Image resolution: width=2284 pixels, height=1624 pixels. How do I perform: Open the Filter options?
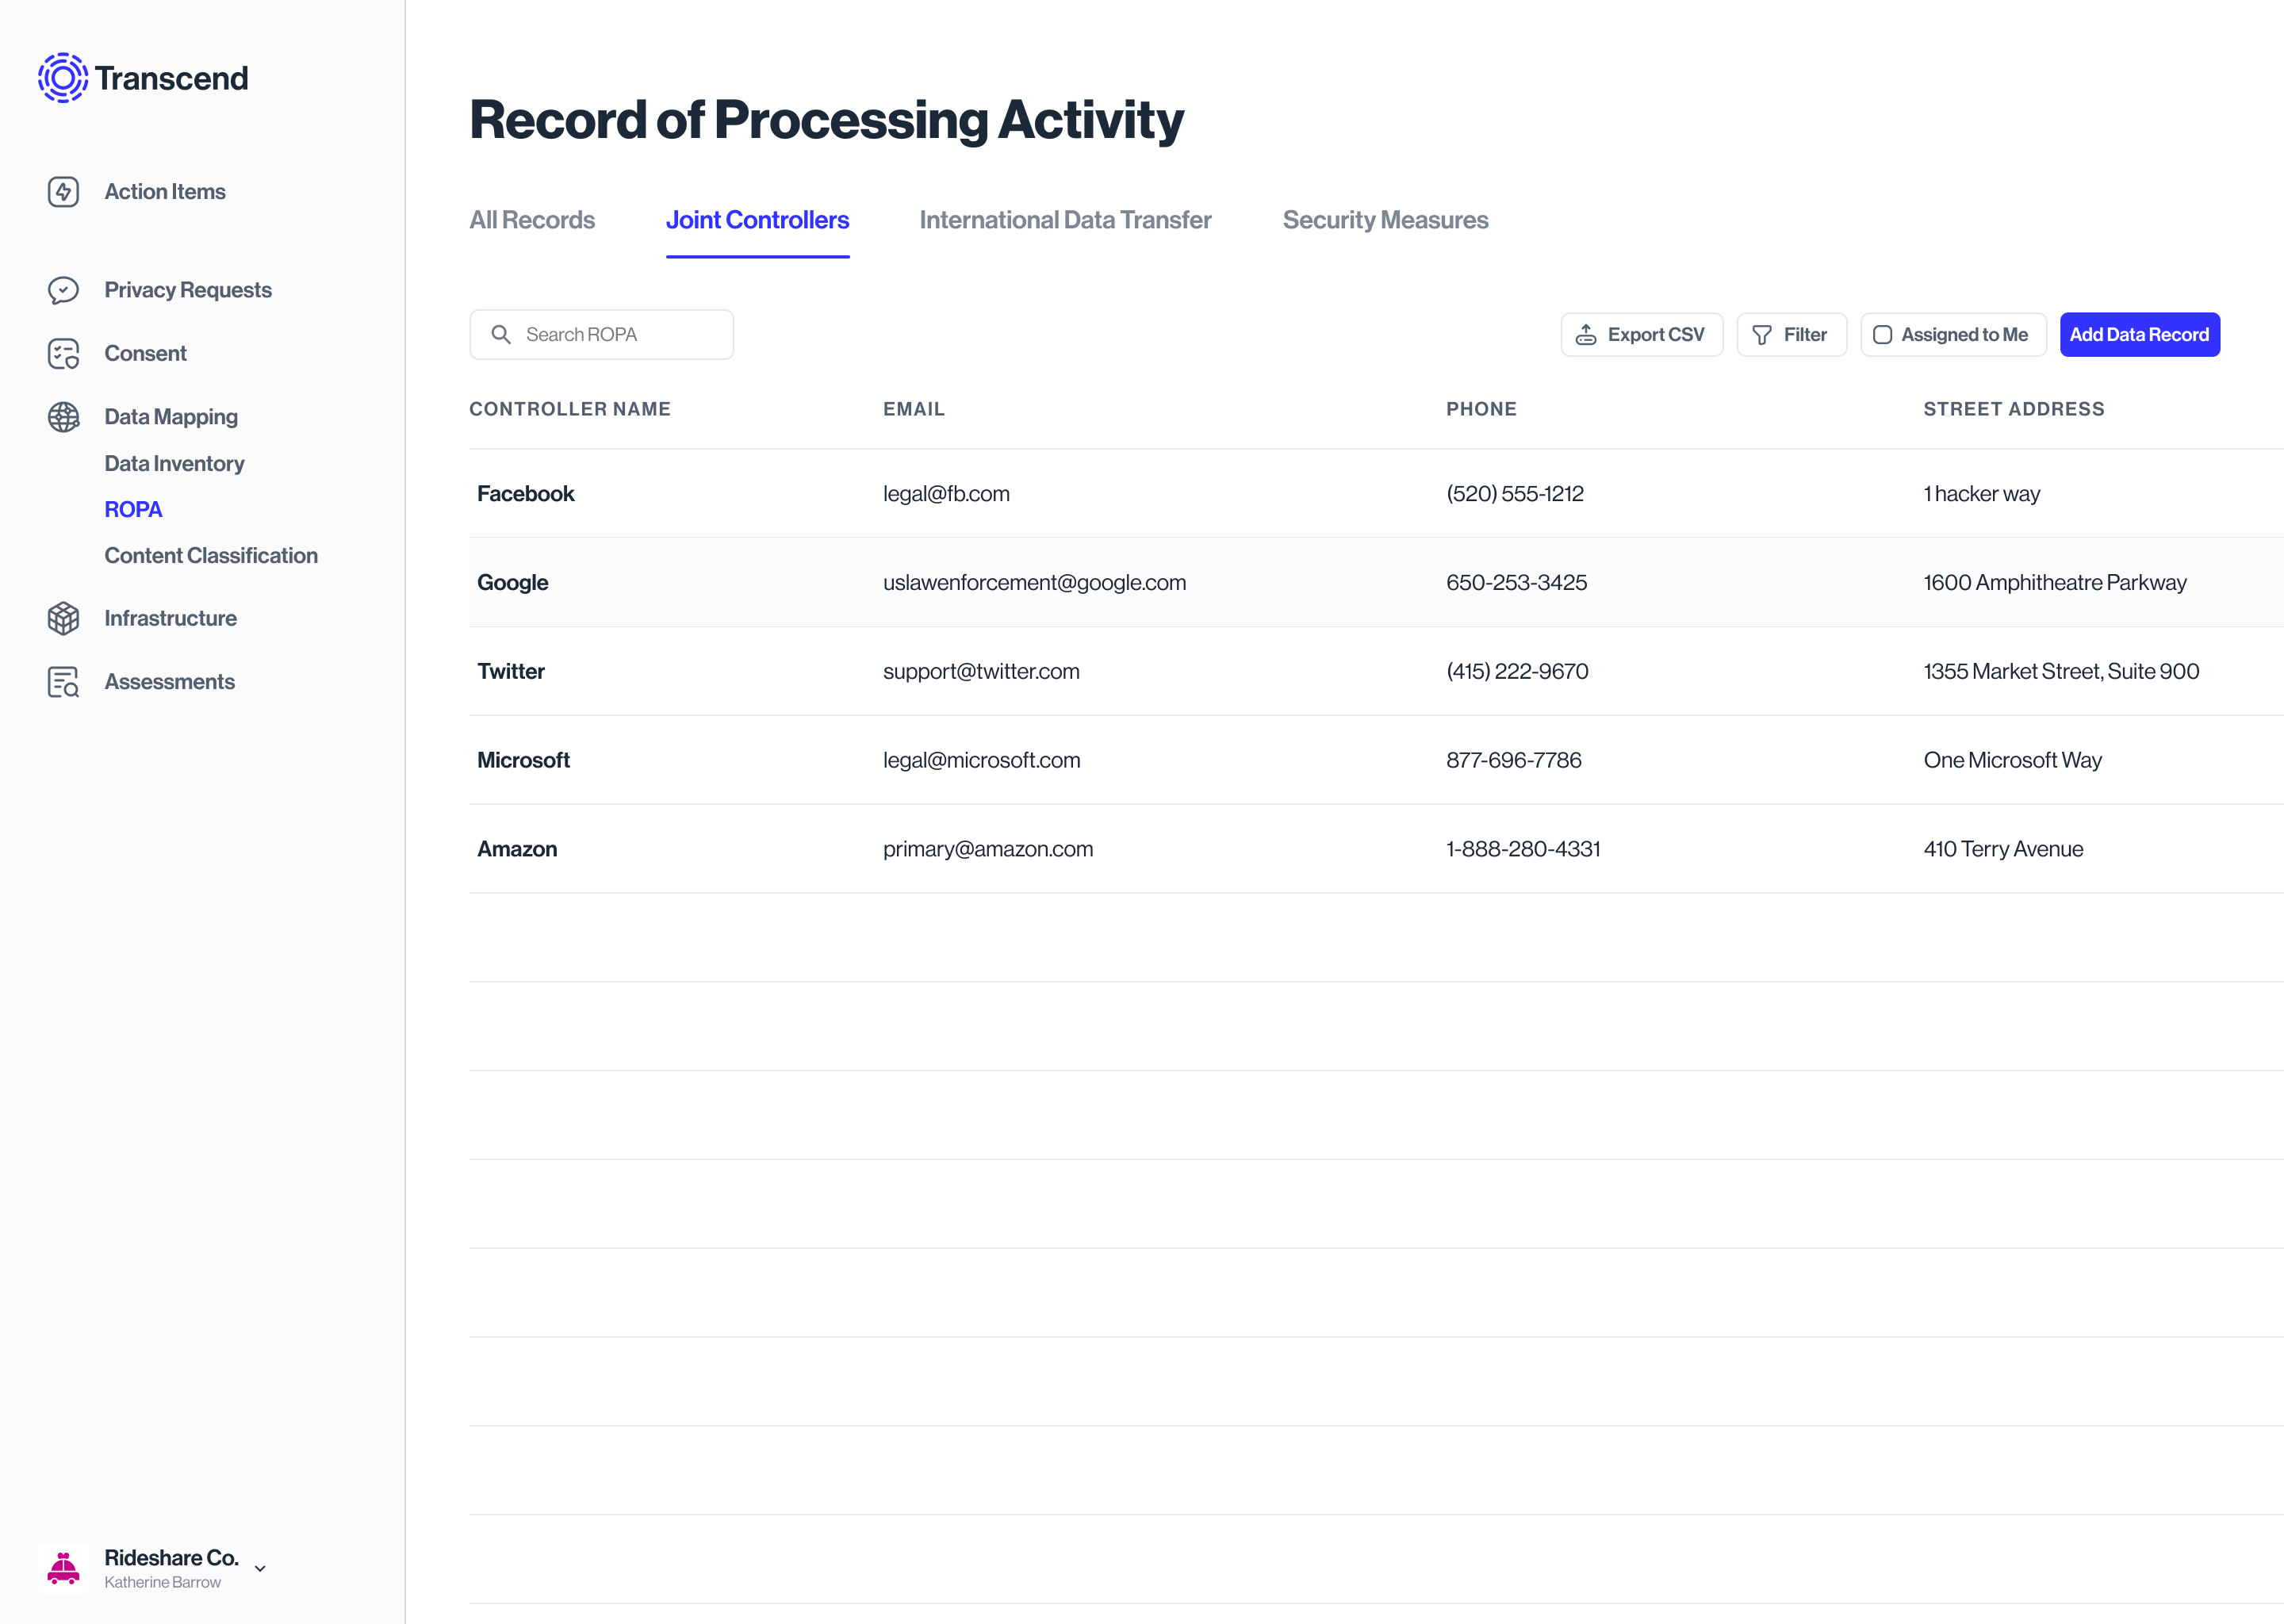coord(1791,335)
